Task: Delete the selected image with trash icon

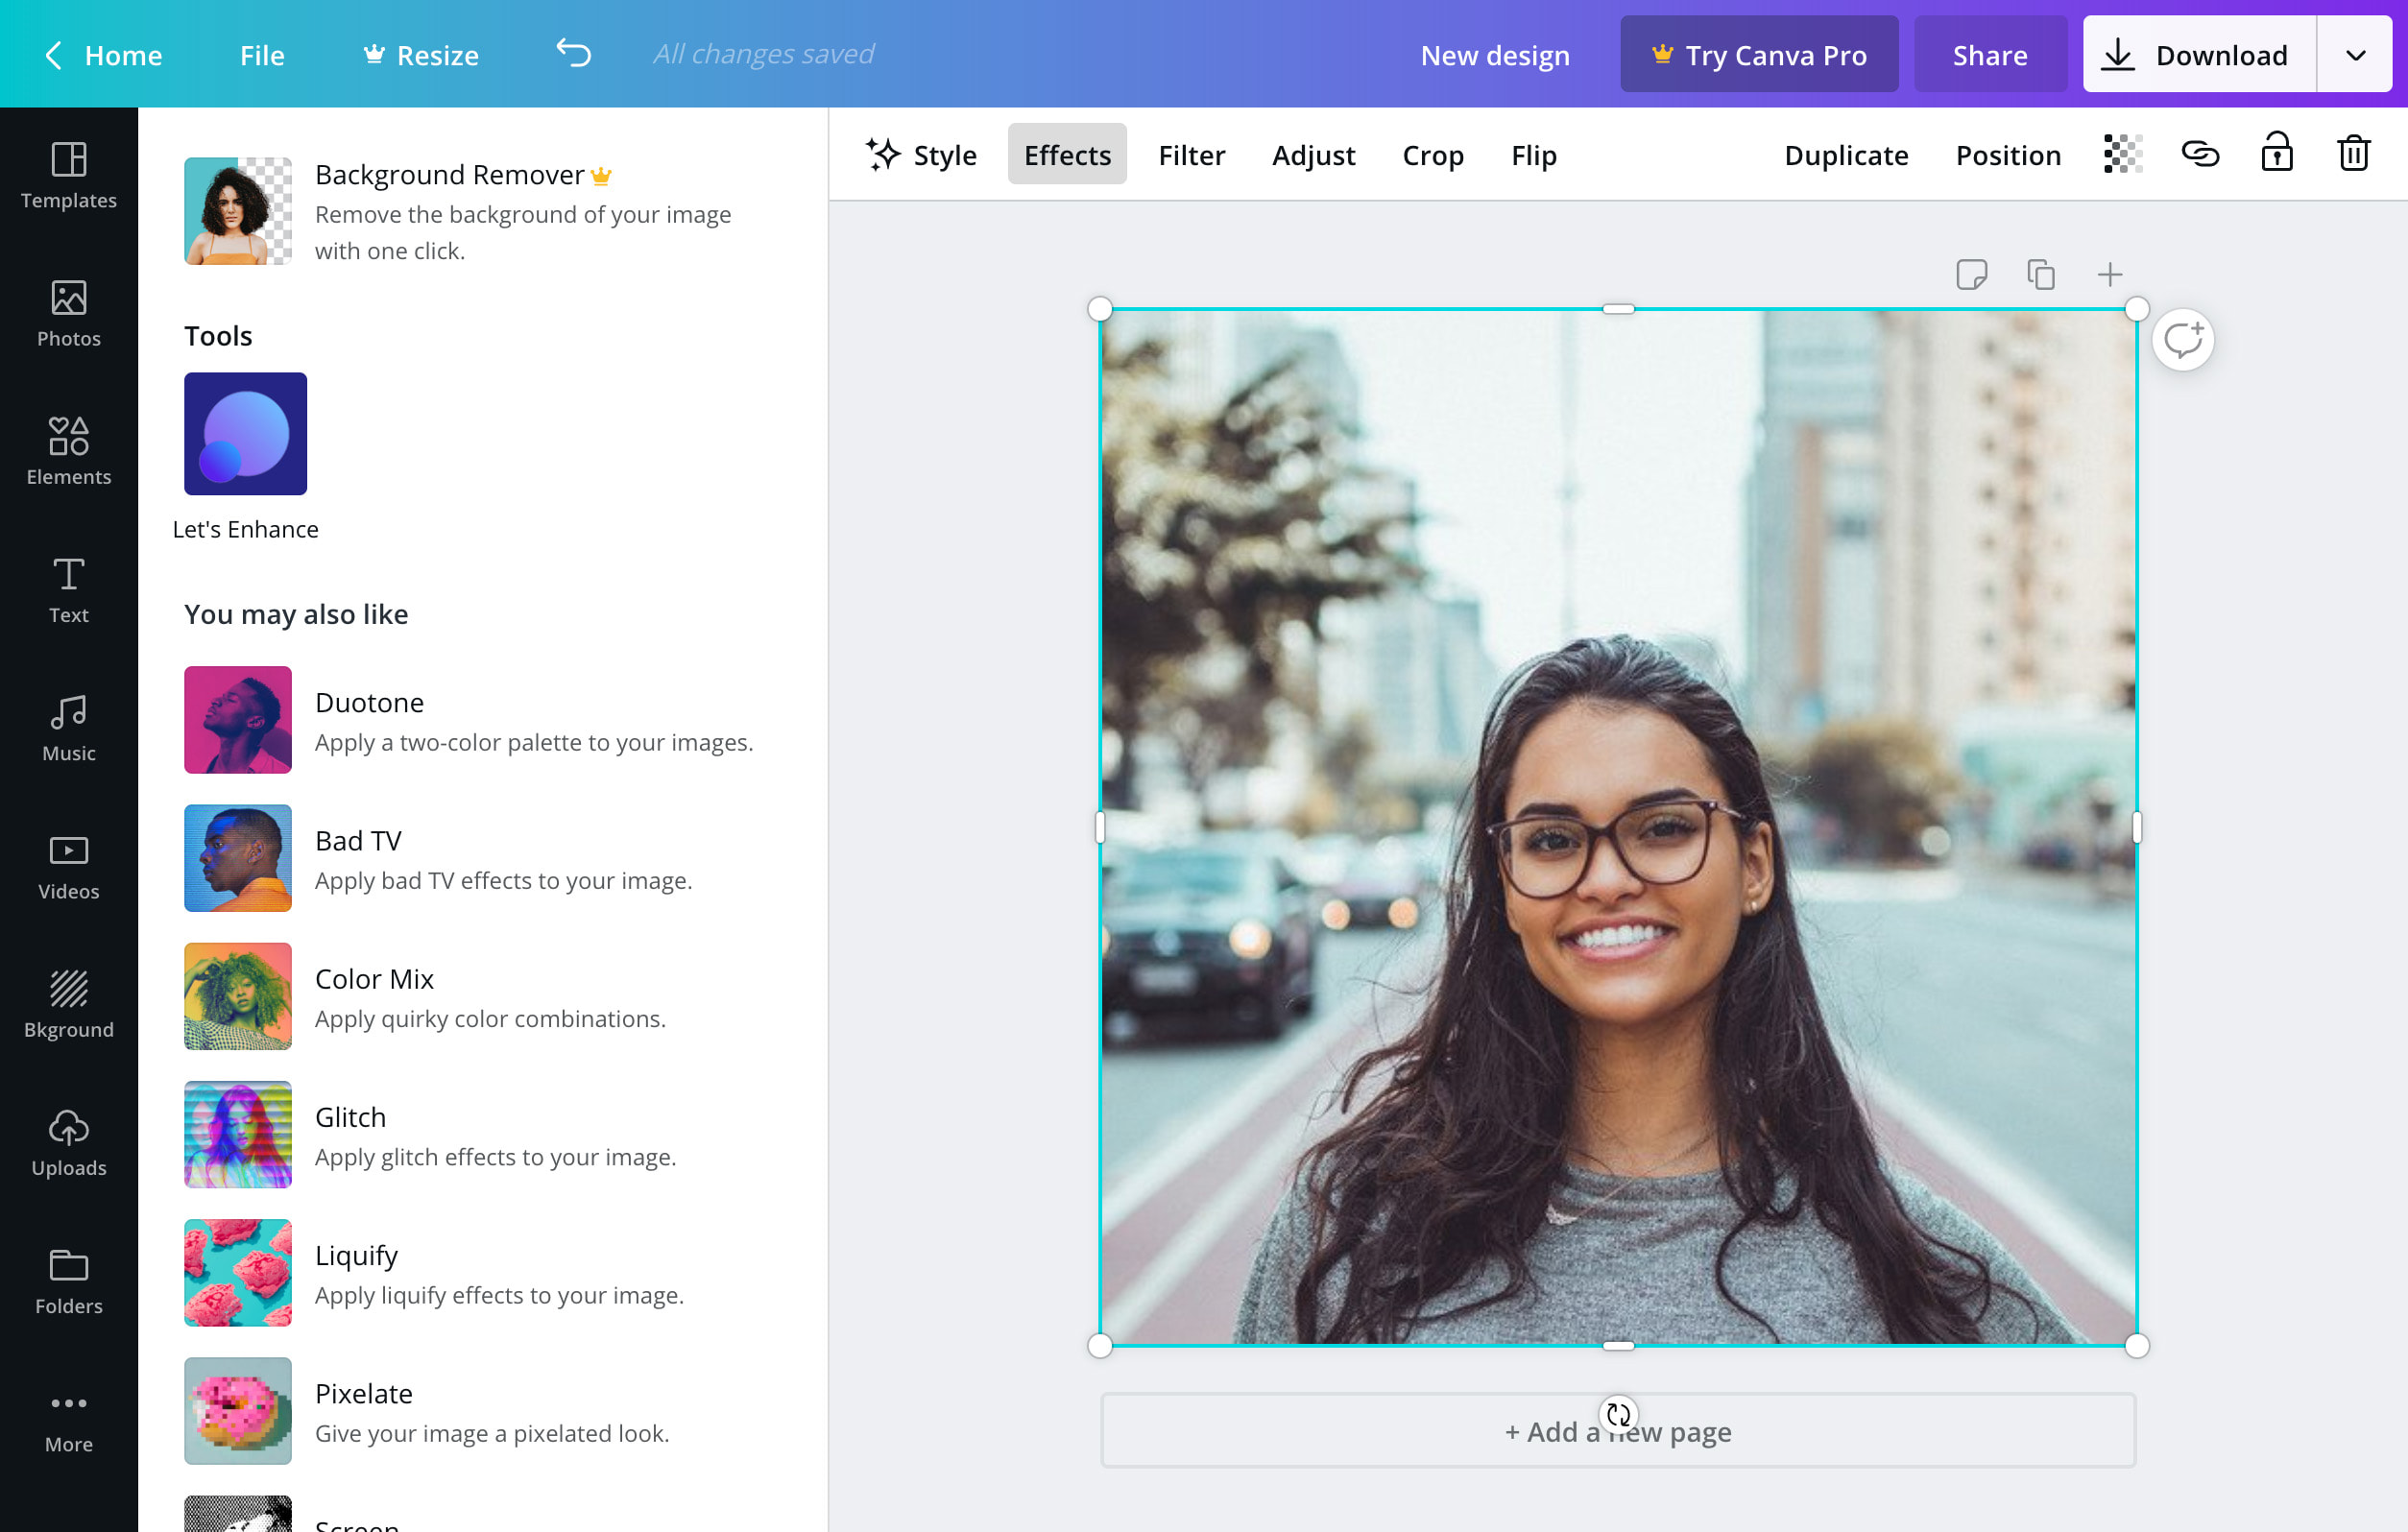Action: [x=2352, y=153]
